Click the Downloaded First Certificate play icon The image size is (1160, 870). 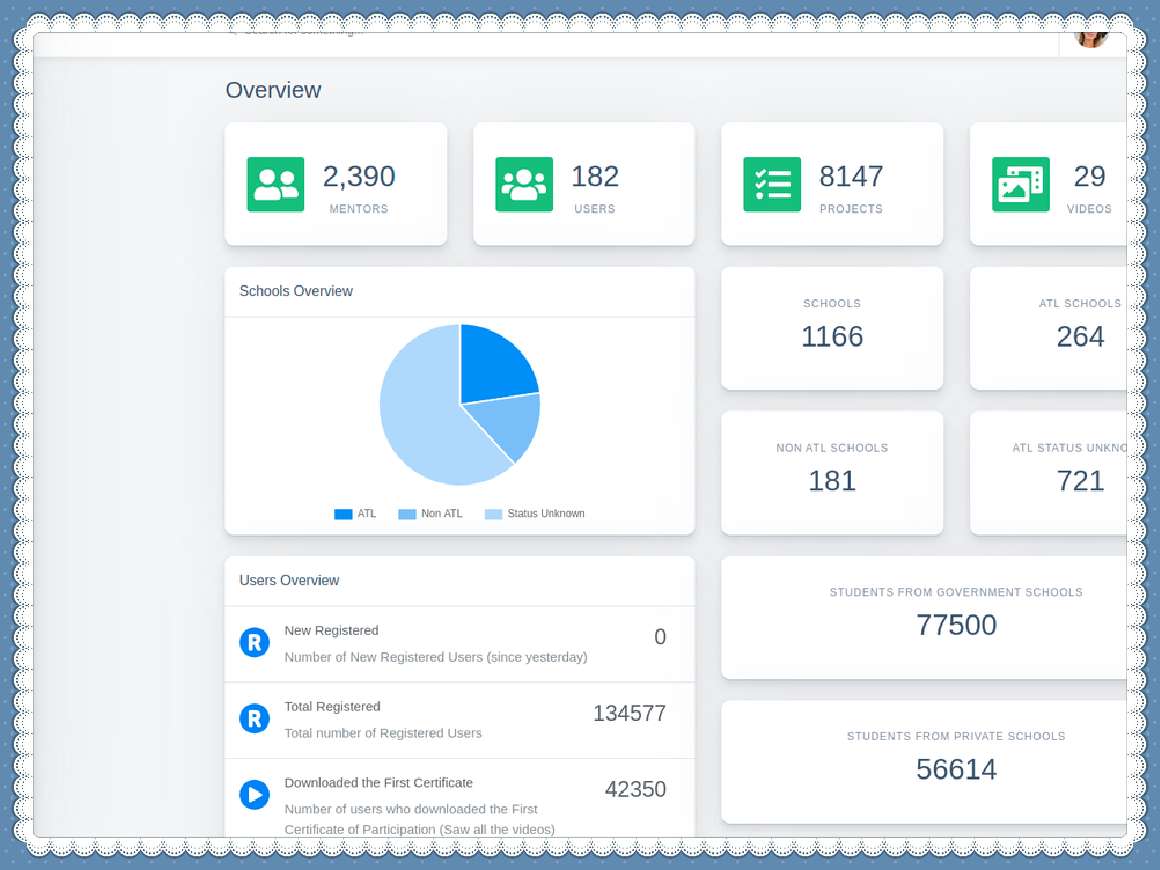254,795
